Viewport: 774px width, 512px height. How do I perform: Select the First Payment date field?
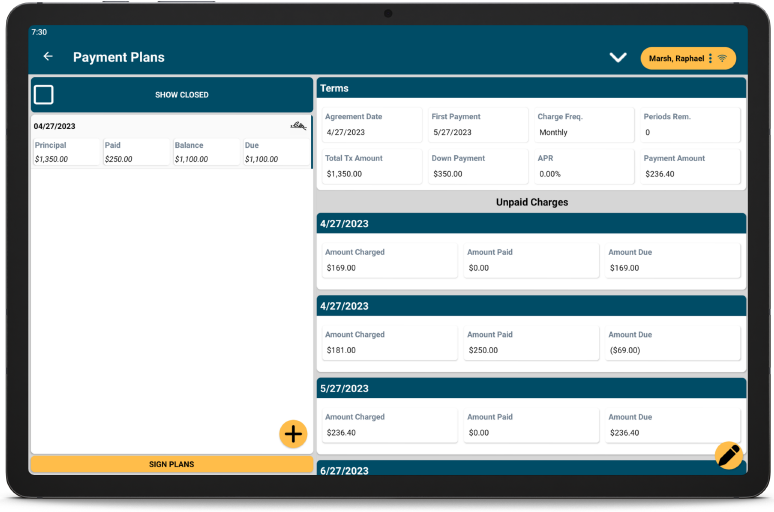(477, 125)
